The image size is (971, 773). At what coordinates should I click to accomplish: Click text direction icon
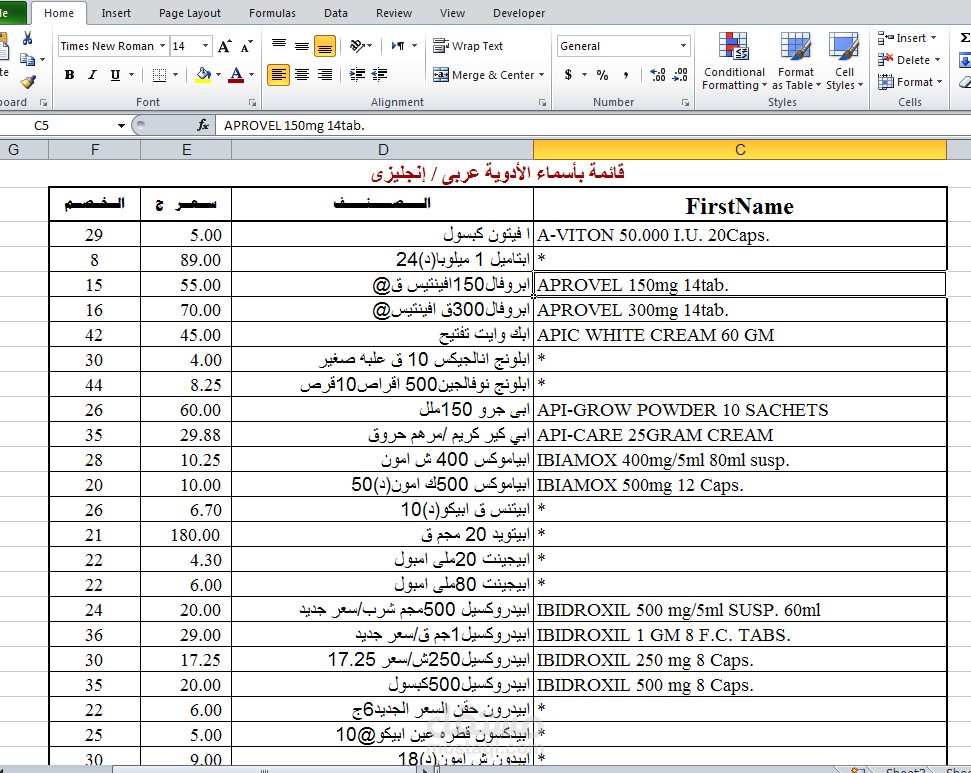pos(398,46)
